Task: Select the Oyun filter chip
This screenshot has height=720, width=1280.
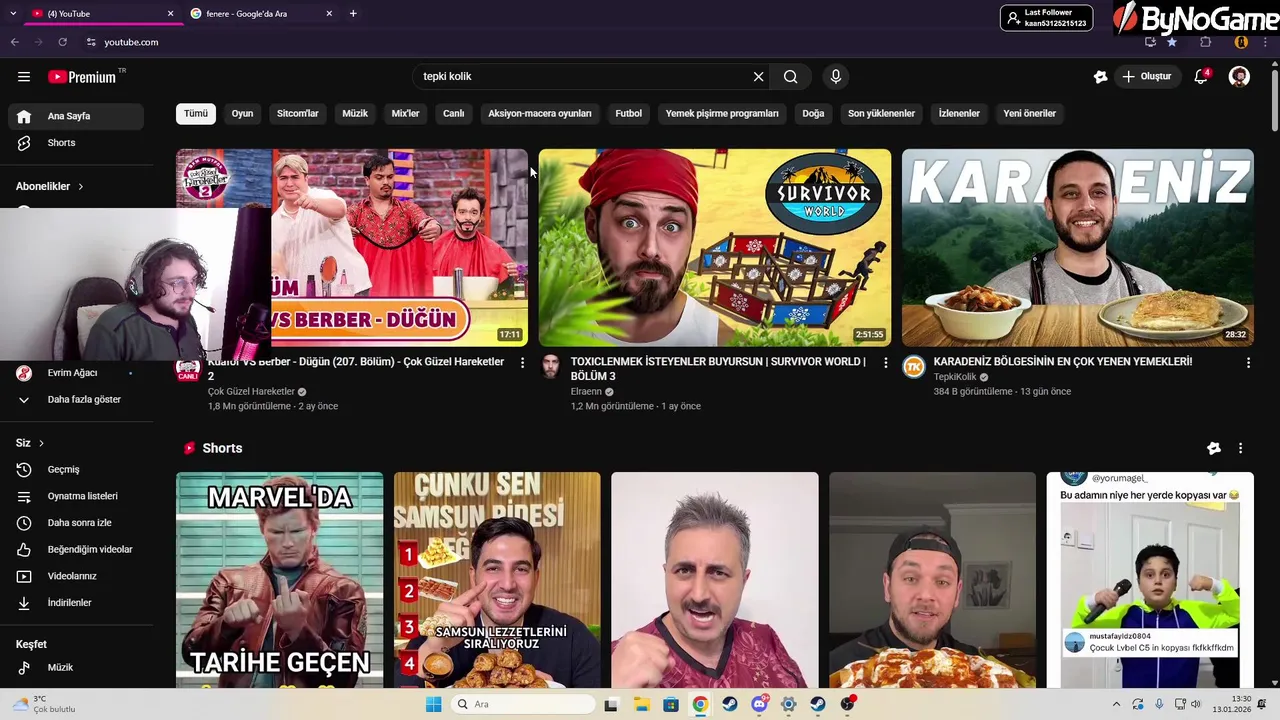Action: click(243, 114)
